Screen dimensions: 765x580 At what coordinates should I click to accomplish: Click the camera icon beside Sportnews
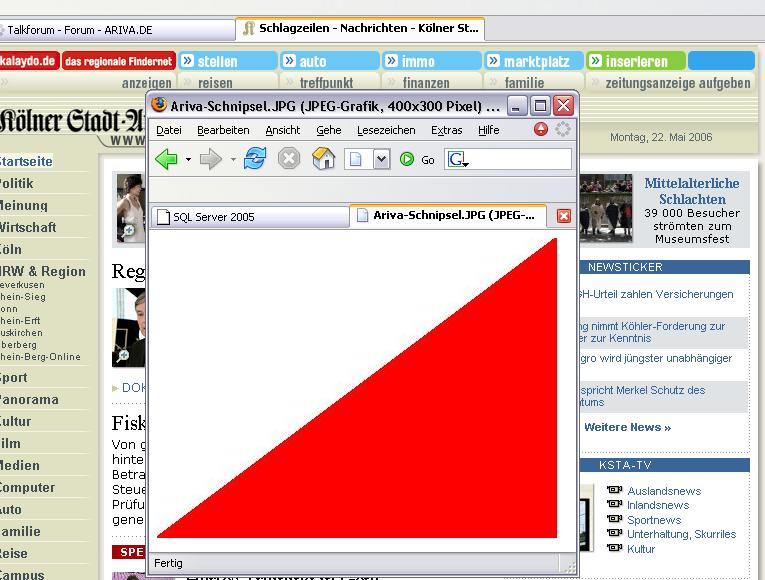[x=614, y=520]
